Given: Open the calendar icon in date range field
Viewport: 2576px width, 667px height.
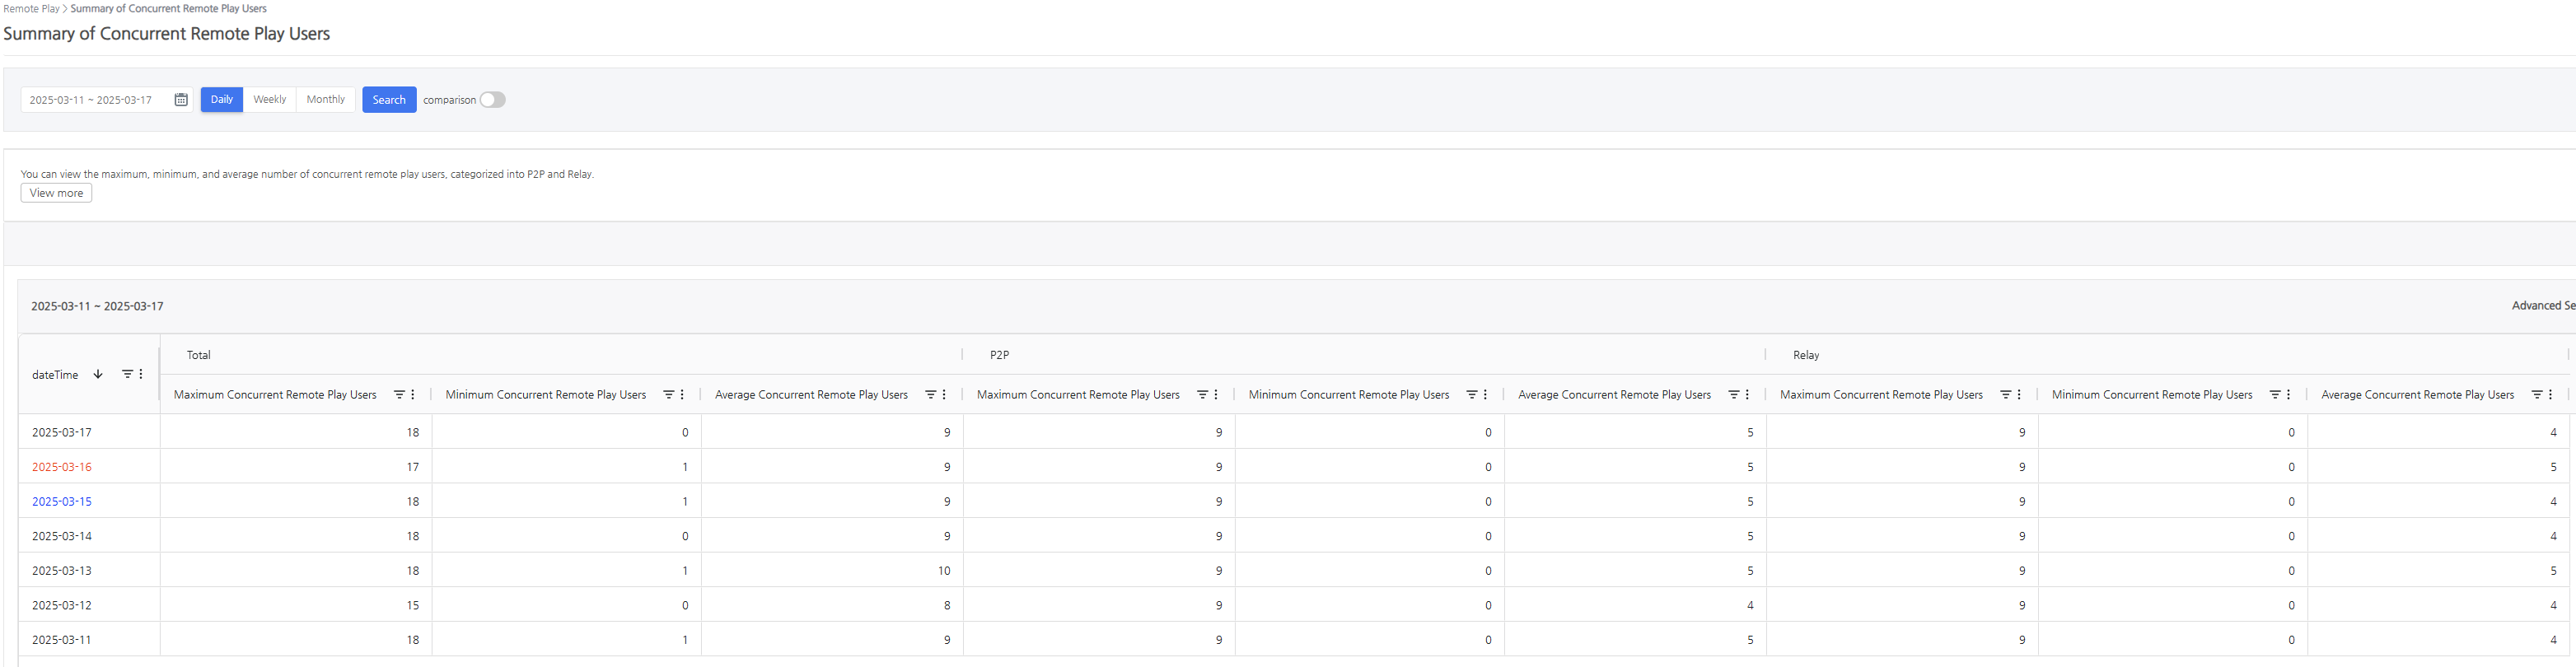Looking at the screenshot, I should [x=181, y=100].
